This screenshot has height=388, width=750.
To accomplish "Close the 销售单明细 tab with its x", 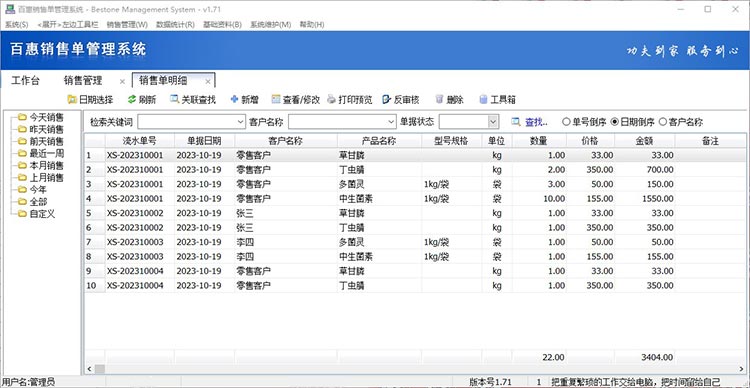I will 208,81.
